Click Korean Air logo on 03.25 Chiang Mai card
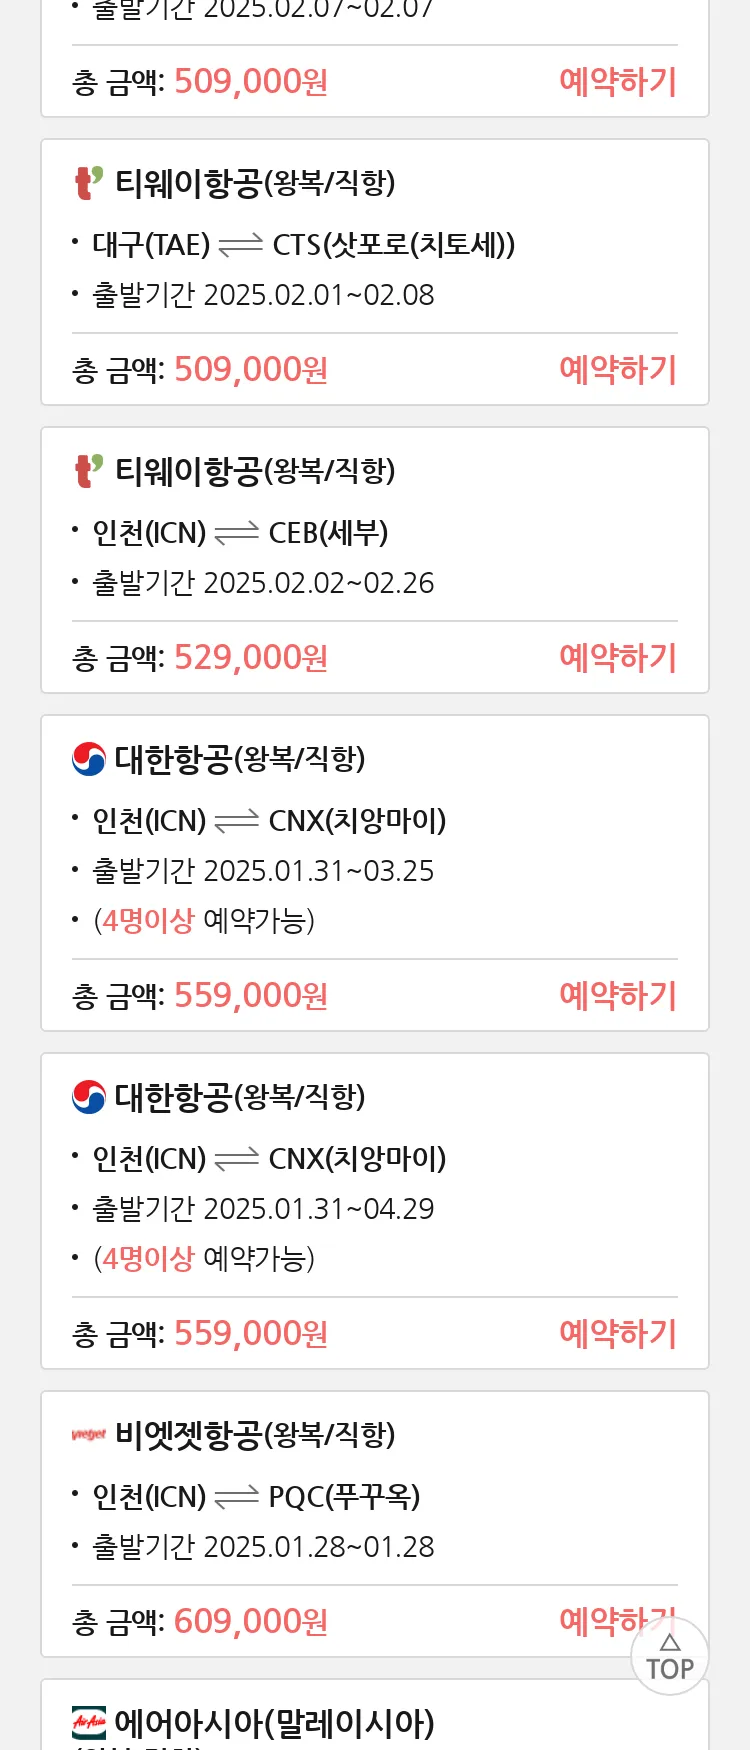The image size is (750, 1750). [89, 759]
